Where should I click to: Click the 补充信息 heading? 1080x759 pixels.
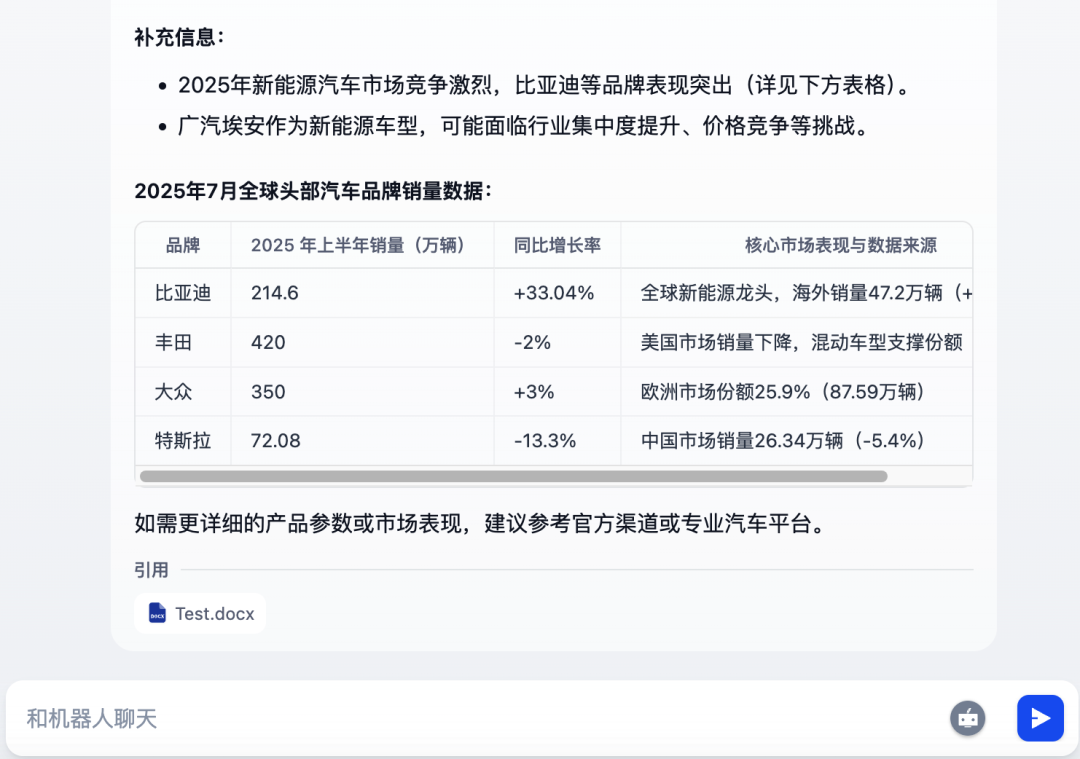pos(179,37)
